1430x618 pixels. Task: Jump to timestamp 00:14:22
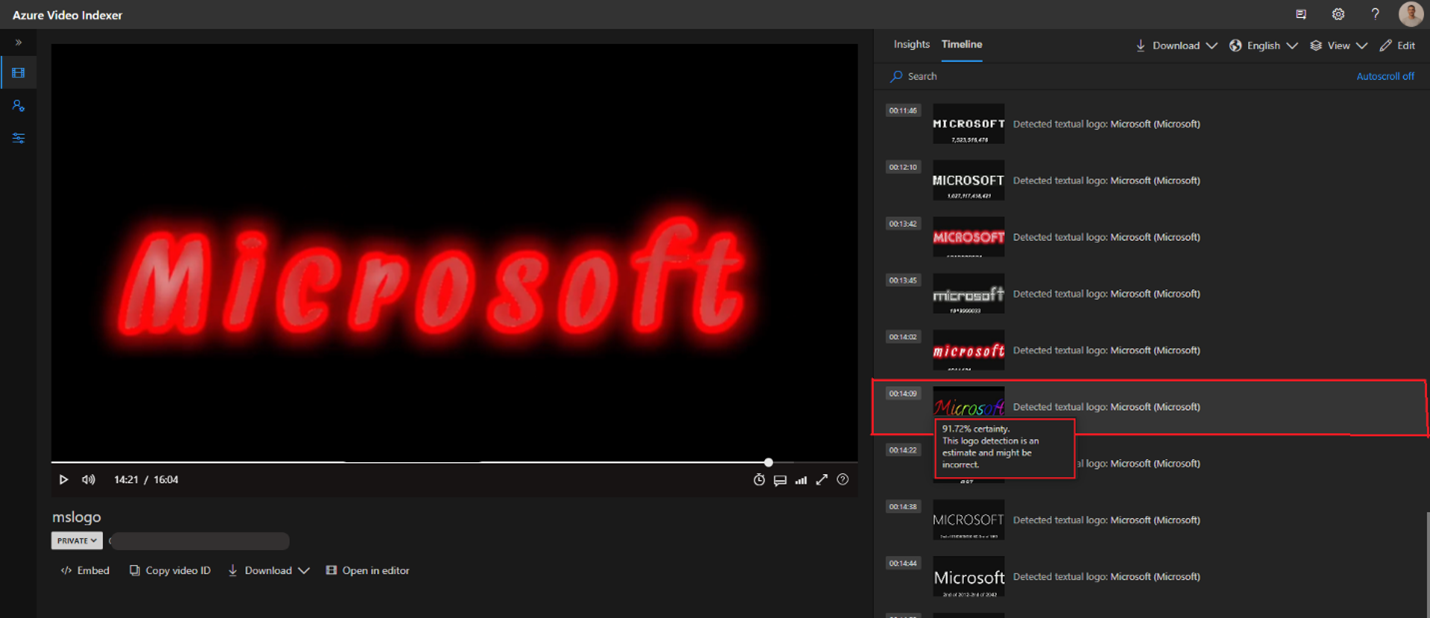(x=902, y=450)
